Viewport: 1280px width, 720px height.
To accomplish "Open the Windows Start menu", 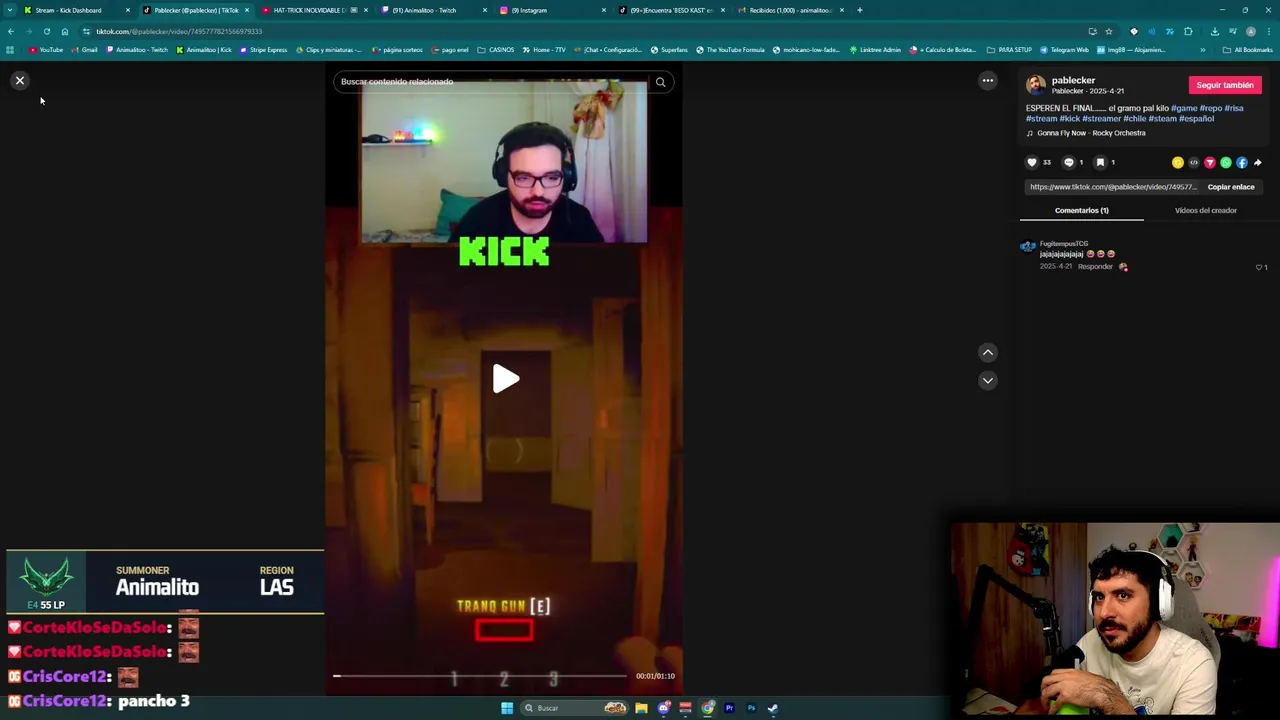I will (507, 708).
